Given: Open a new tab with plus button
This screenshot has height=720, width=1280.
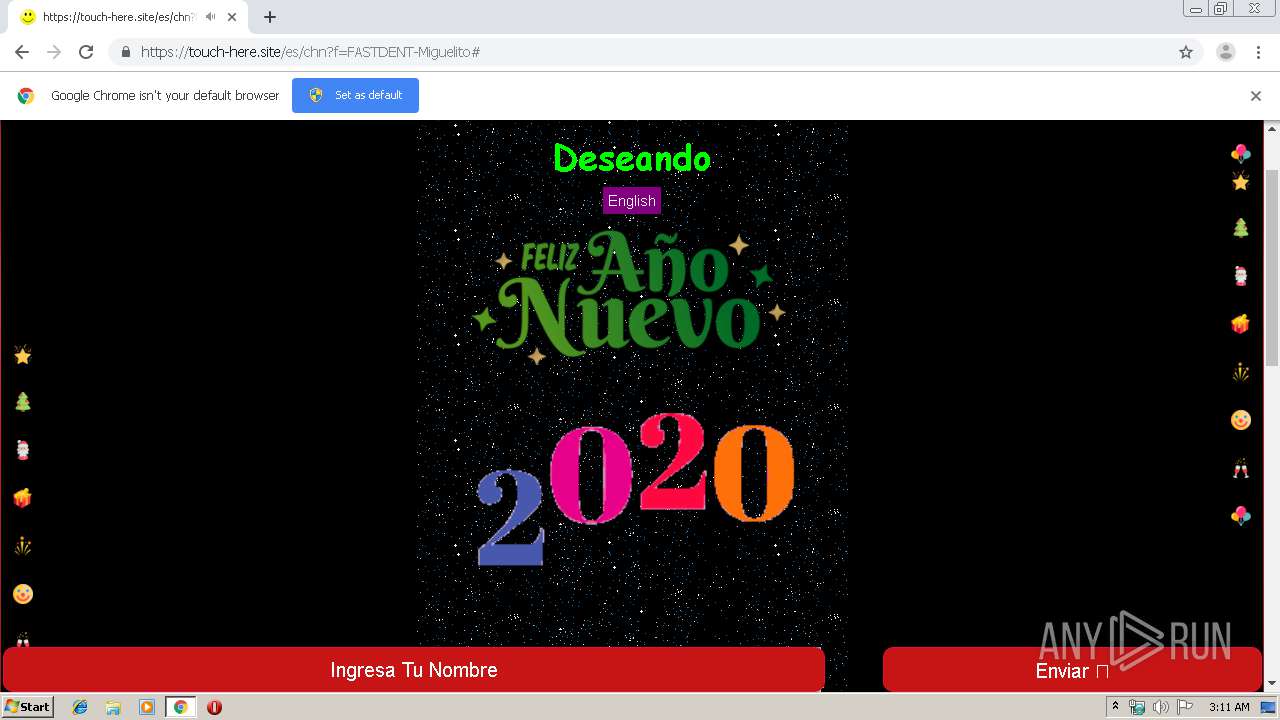Looking at the screenshot, I should (x=270, y=17).
